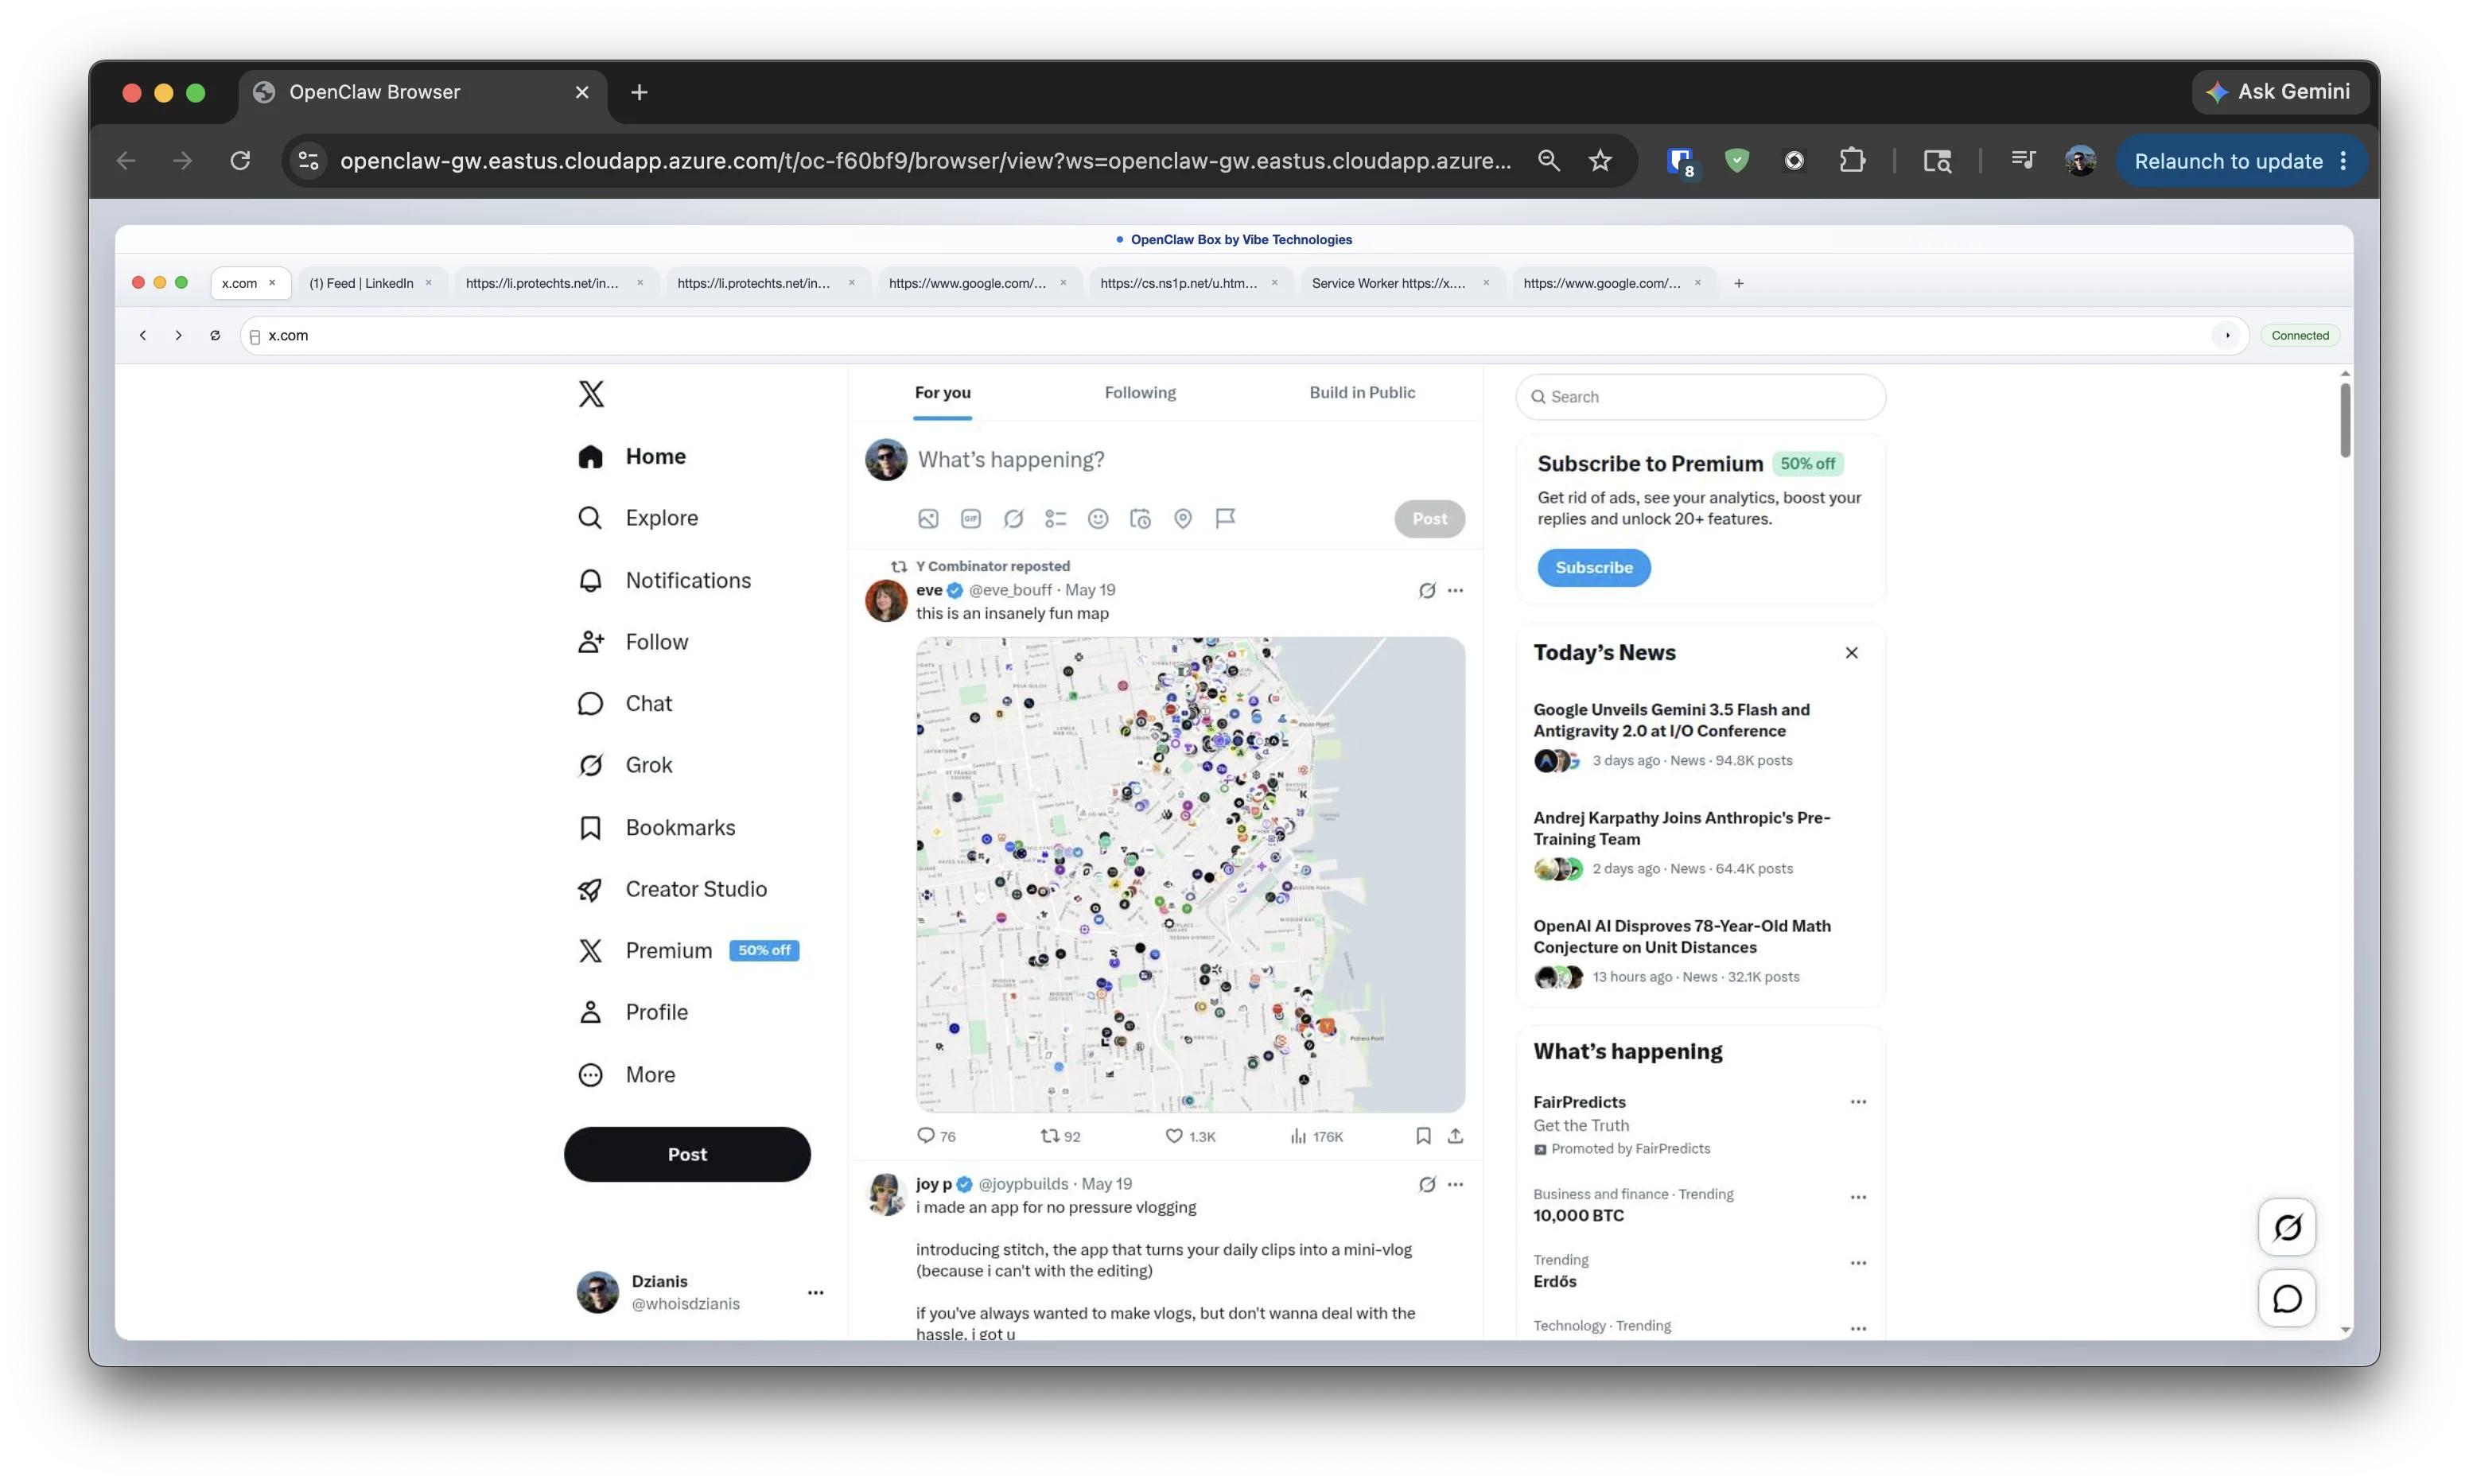2469x1484 pixels.
Task: Bookmark eve's post
Action: 1423,1136
